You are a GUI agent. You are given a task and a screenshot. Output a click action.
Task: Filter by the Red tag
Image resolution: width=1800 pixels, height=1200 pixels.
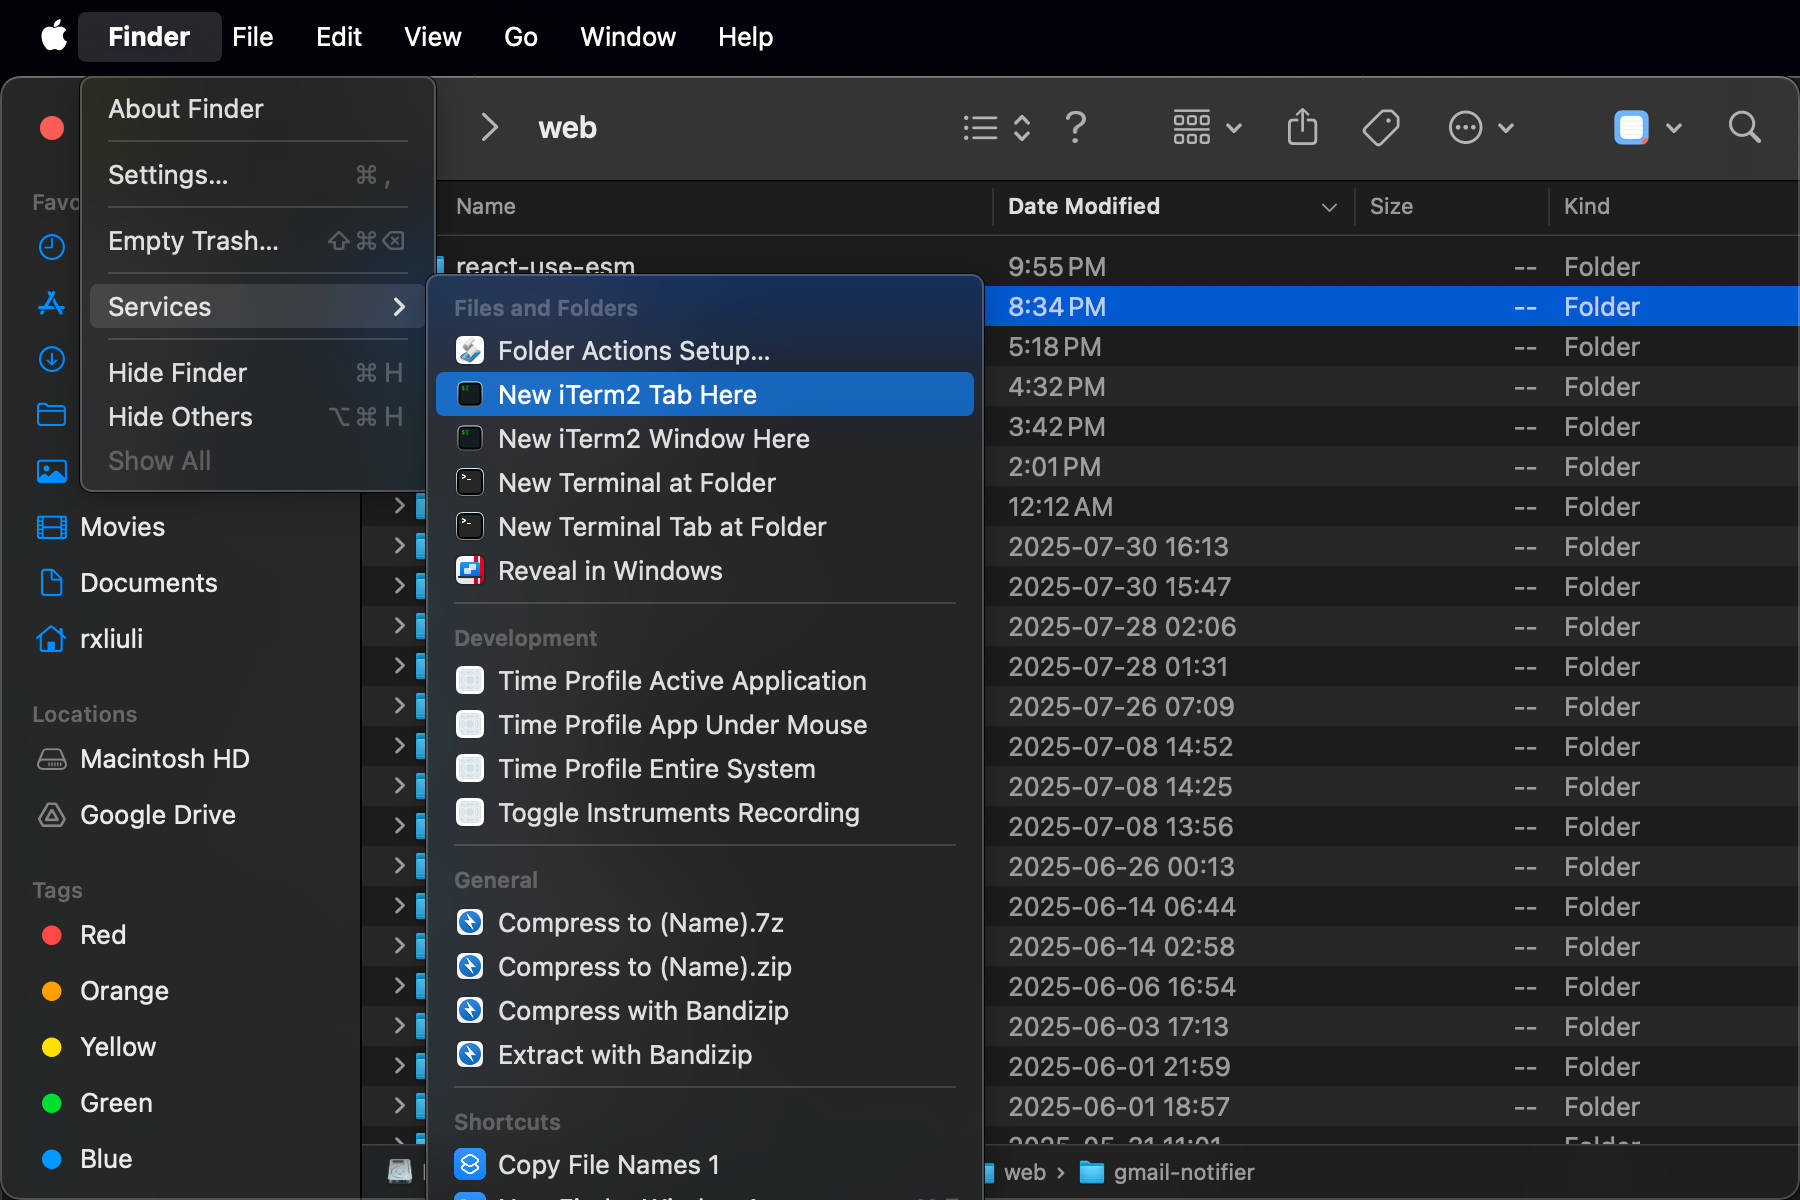pyautogui.click(x=84, y=935)
